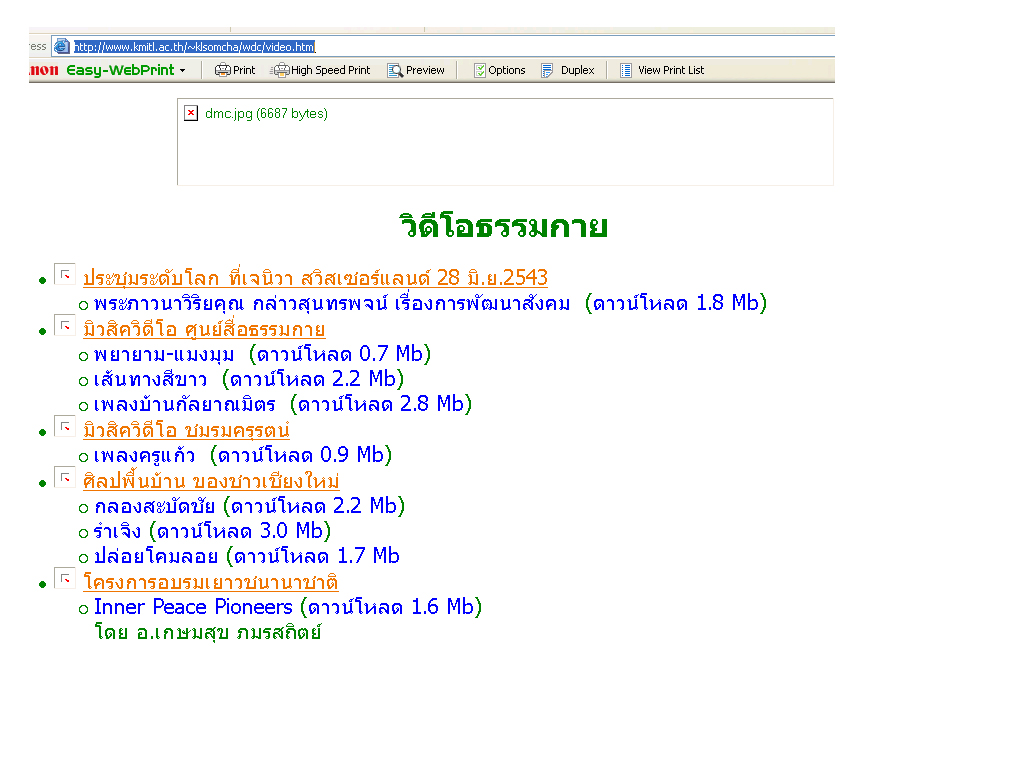Open the ศิลปพื้นบ้าน ของชาวเชียงใหม่ link
Screen dimensions: 1024x768
(x=211, y=481)
